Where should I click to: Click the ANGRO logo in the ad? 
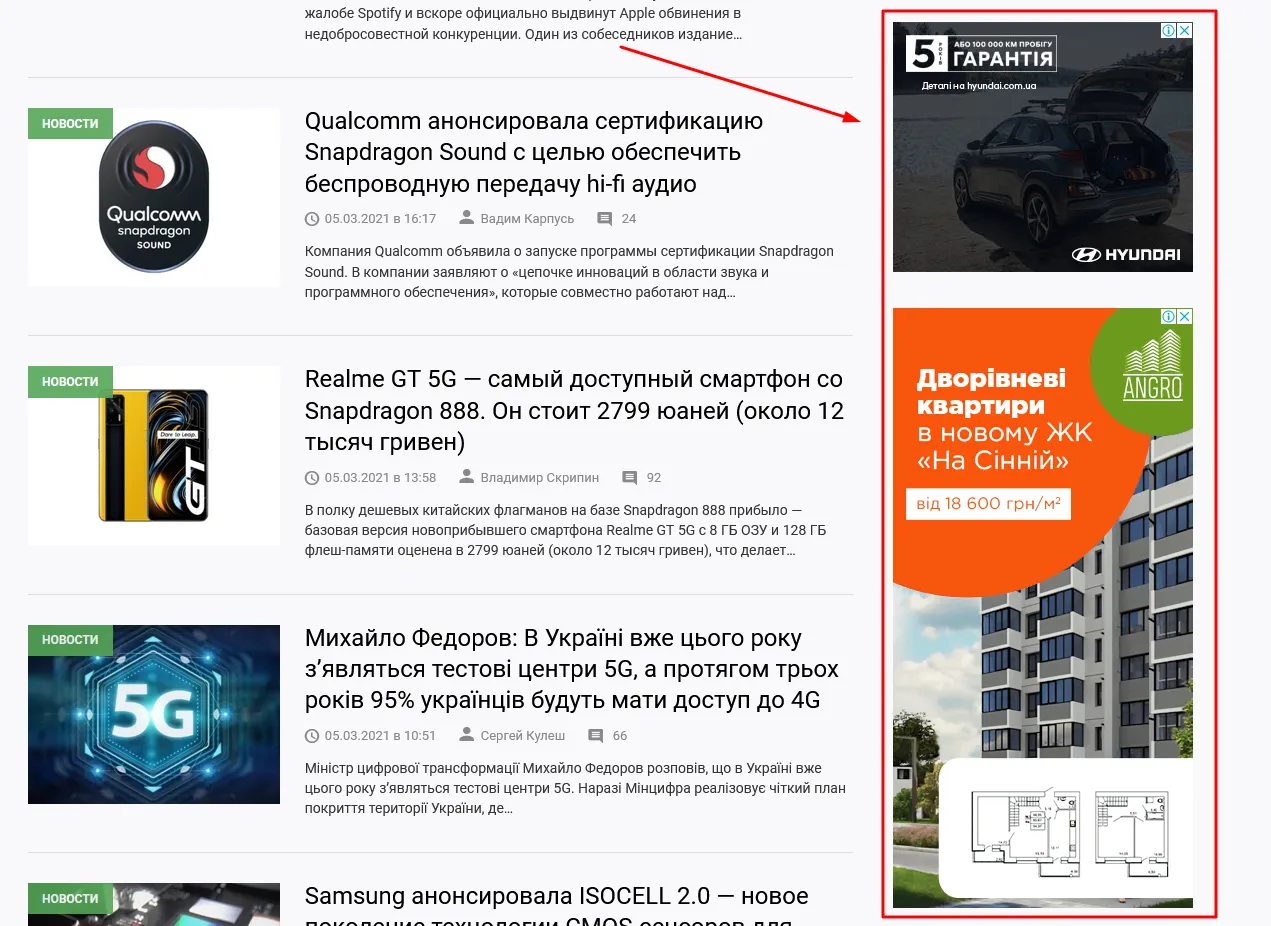click(1152, 367)
